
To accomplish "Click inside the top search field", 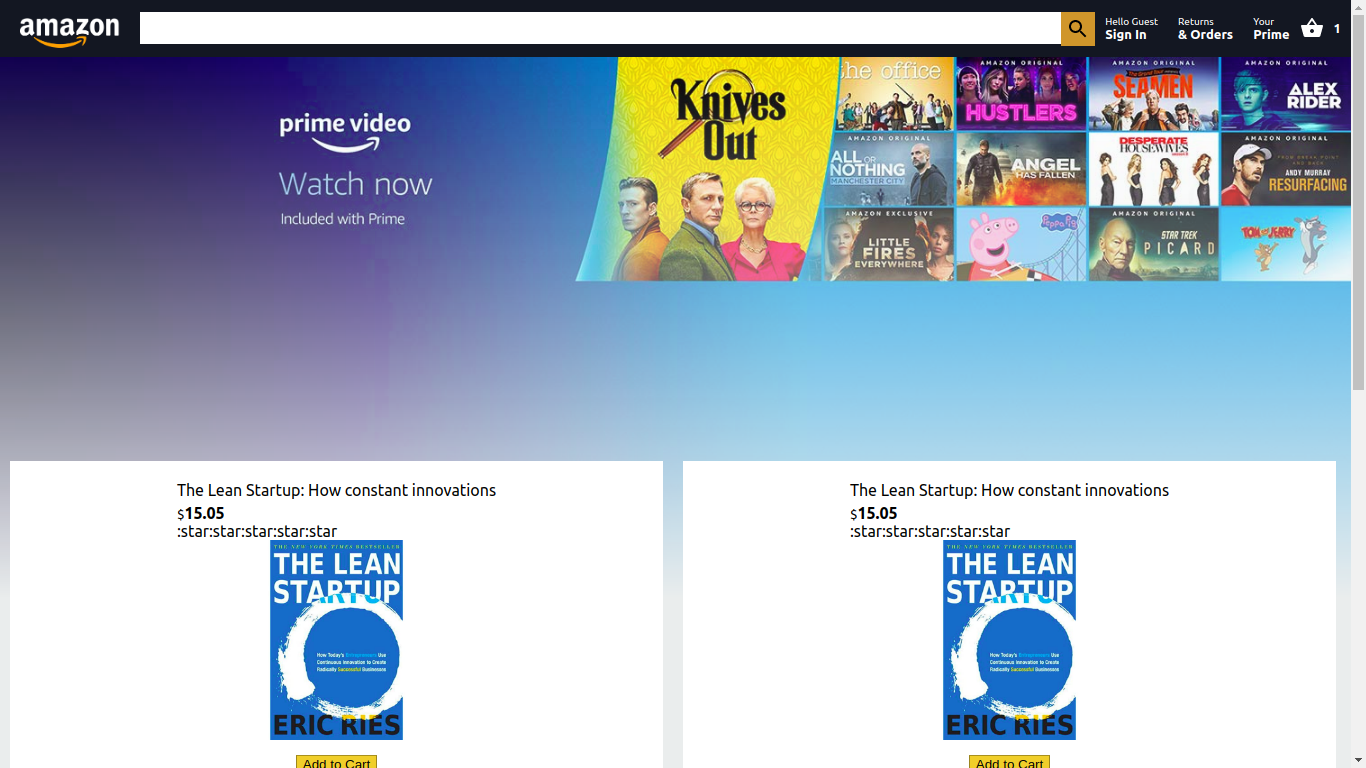I will pyautogui.click(x=600, y=29).
